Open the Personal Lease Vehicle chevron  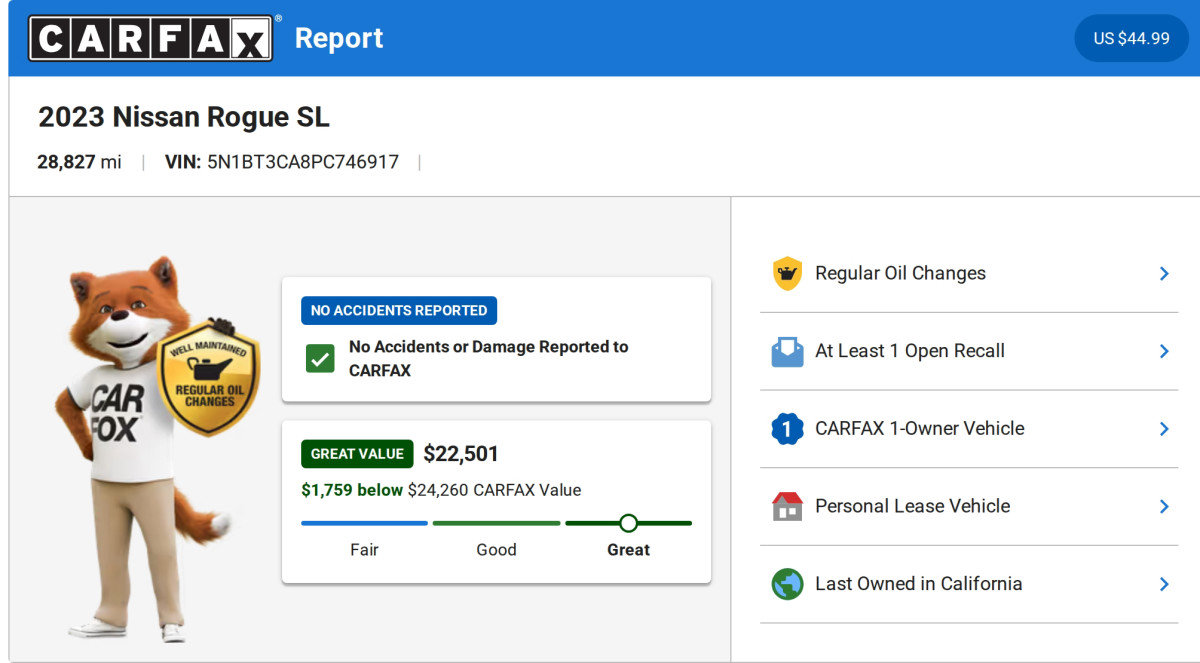point(1164,506)
